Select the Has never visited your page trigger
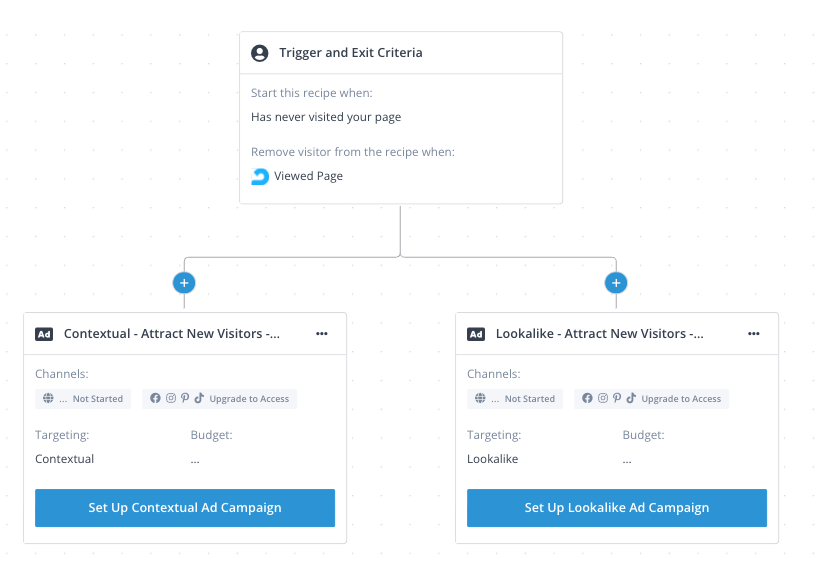The height and width of the screenshot is (575, 831). (x=326, y=117)
